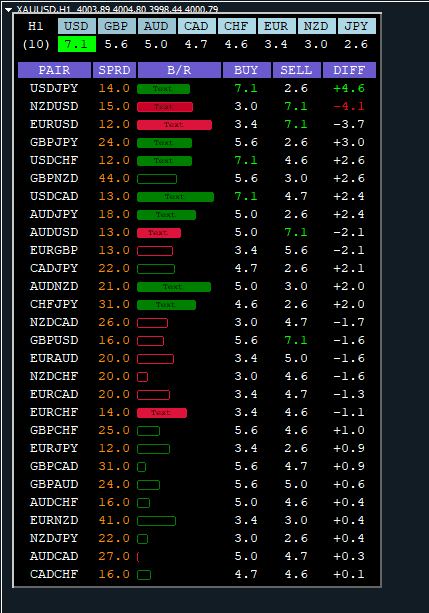Click the B/R column header

point(179,70)
